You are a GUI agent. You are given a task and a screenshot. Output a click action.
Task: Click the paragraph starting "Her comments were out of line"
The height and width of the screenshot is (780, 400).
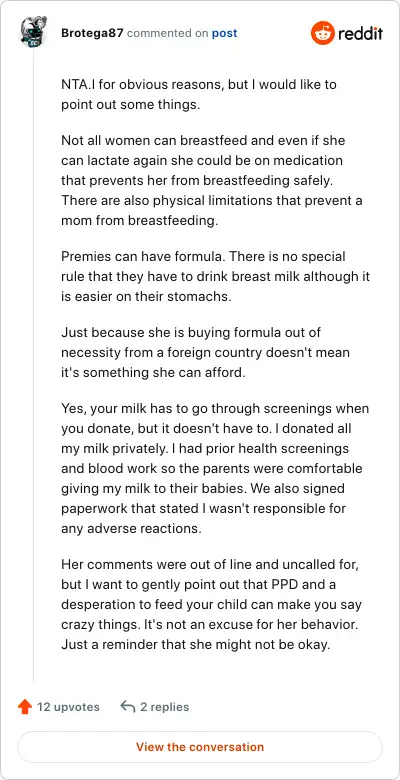[211, 605]
